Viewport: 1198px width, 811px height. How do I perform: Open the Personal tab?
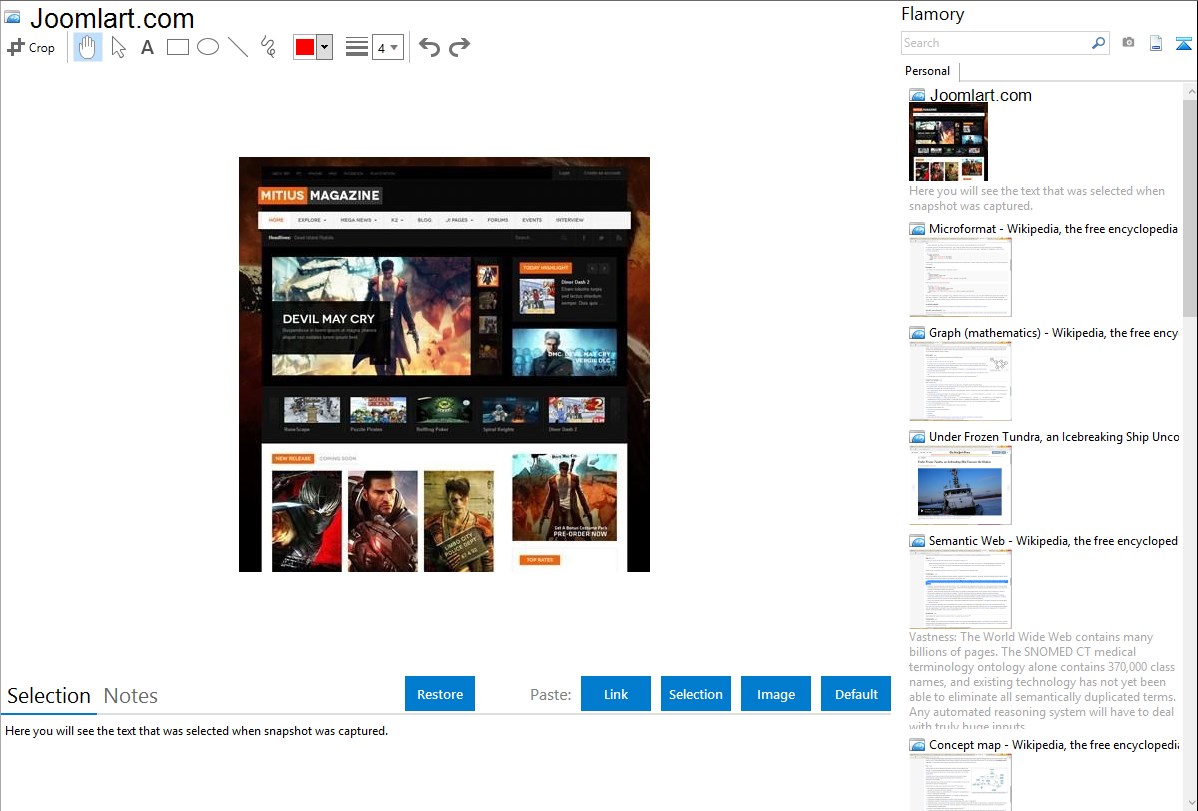[x=927, y=71]
